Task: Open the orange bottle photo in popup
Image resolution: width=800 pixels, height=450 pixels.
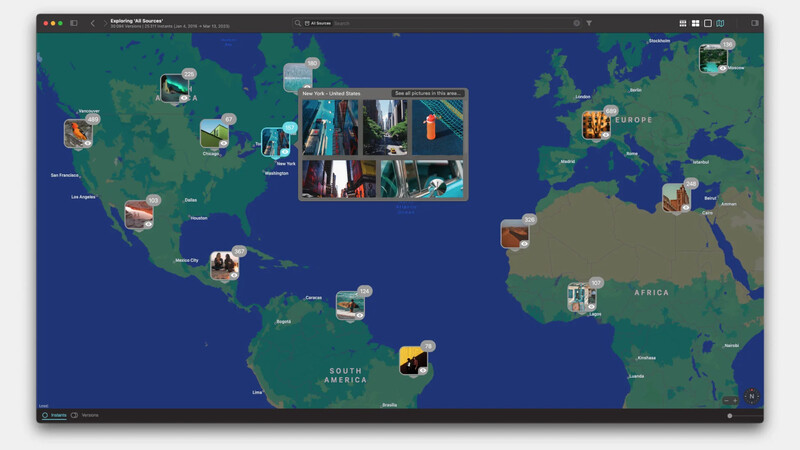Action: point(438,127)
